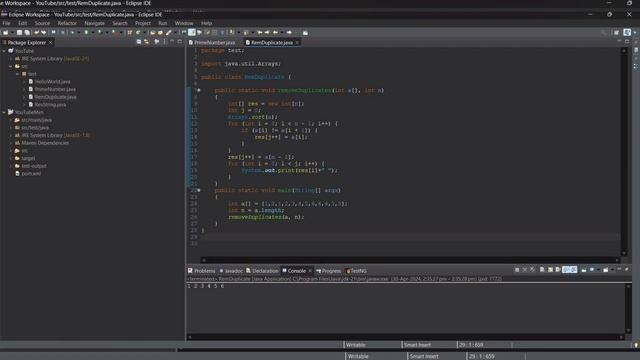Click the Quick Access search icon

click(x=604, y=32)
